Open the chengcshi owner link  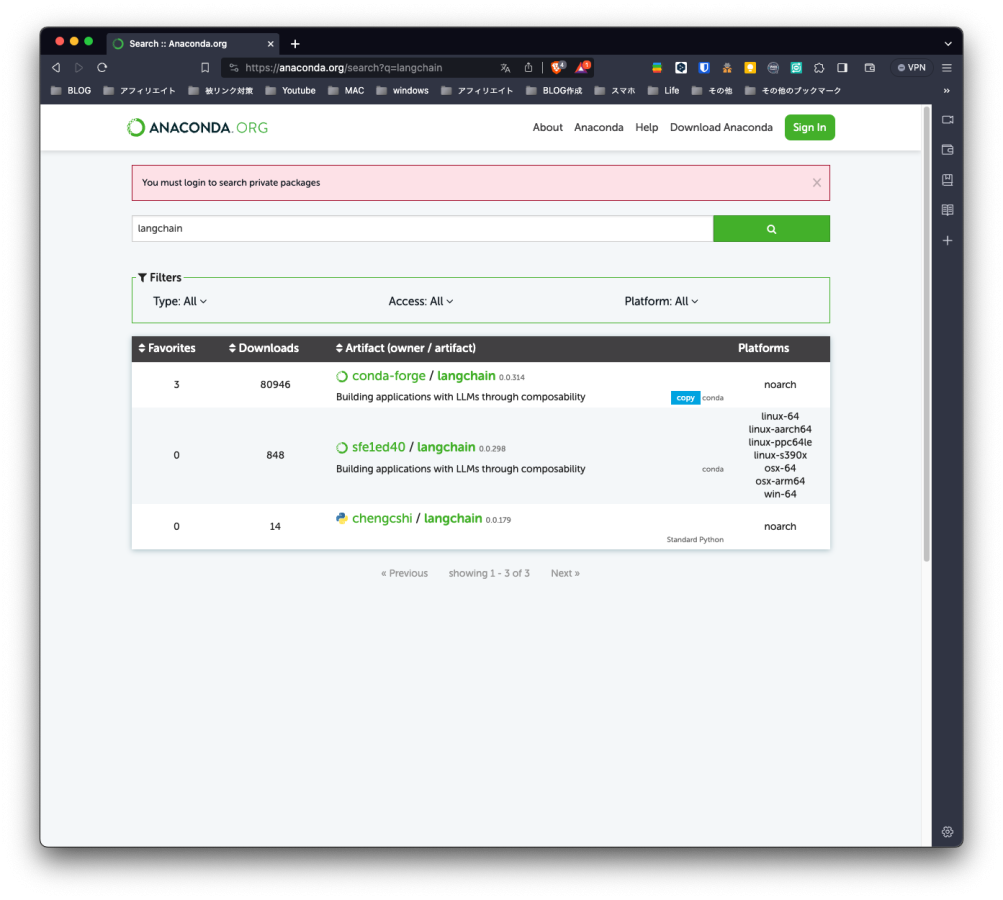tap(382, 518)
